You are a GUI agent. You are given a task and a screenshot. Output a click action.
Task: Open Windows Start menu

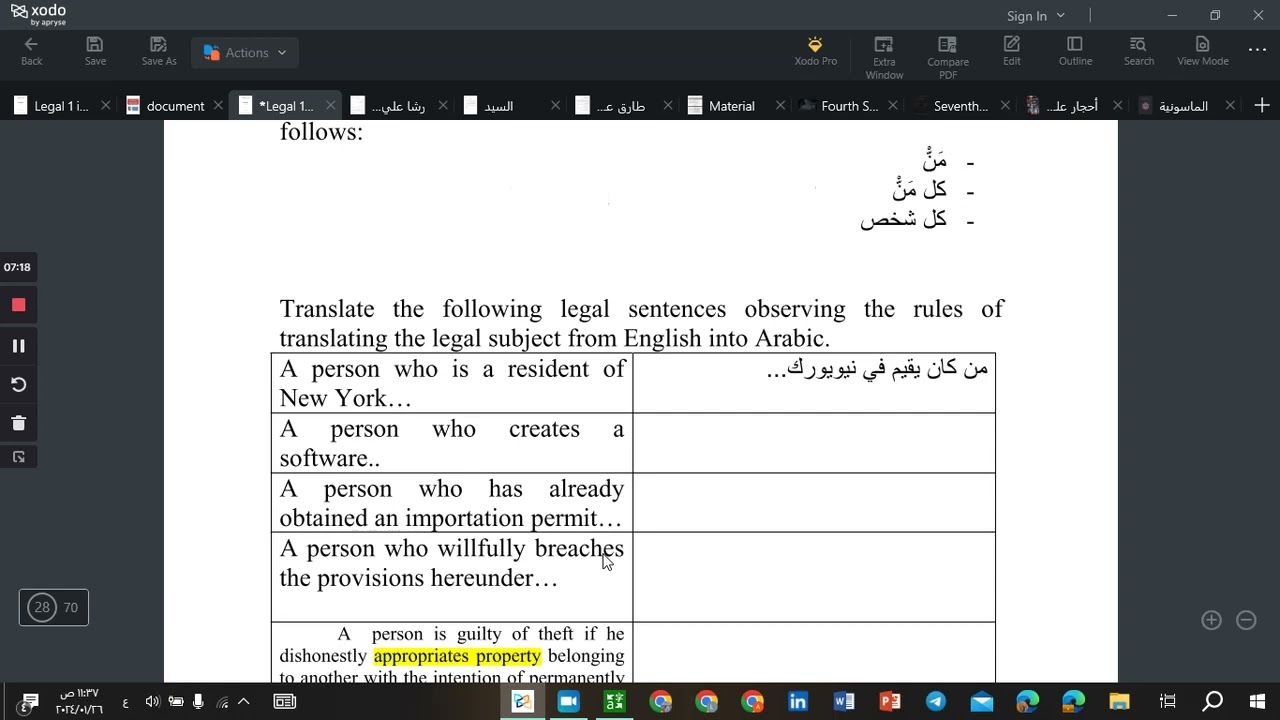pyautogui.click(x=1258, y=701)
